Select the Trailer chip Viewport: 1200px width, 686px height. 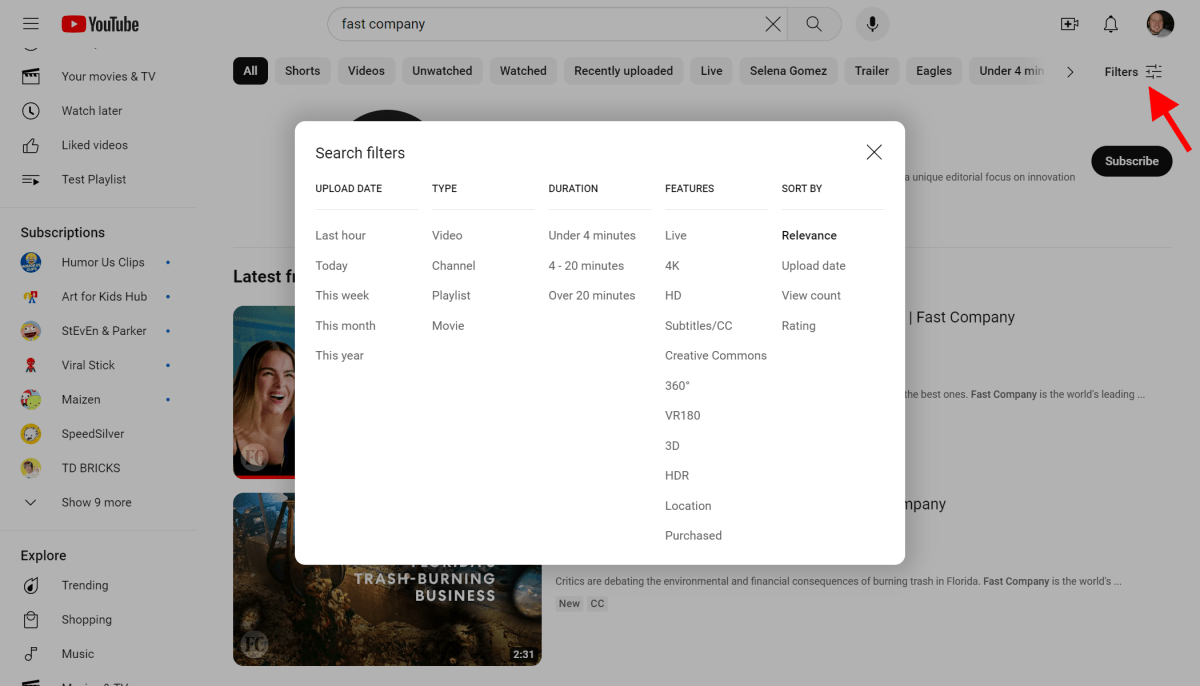click(x=872, y=71)
